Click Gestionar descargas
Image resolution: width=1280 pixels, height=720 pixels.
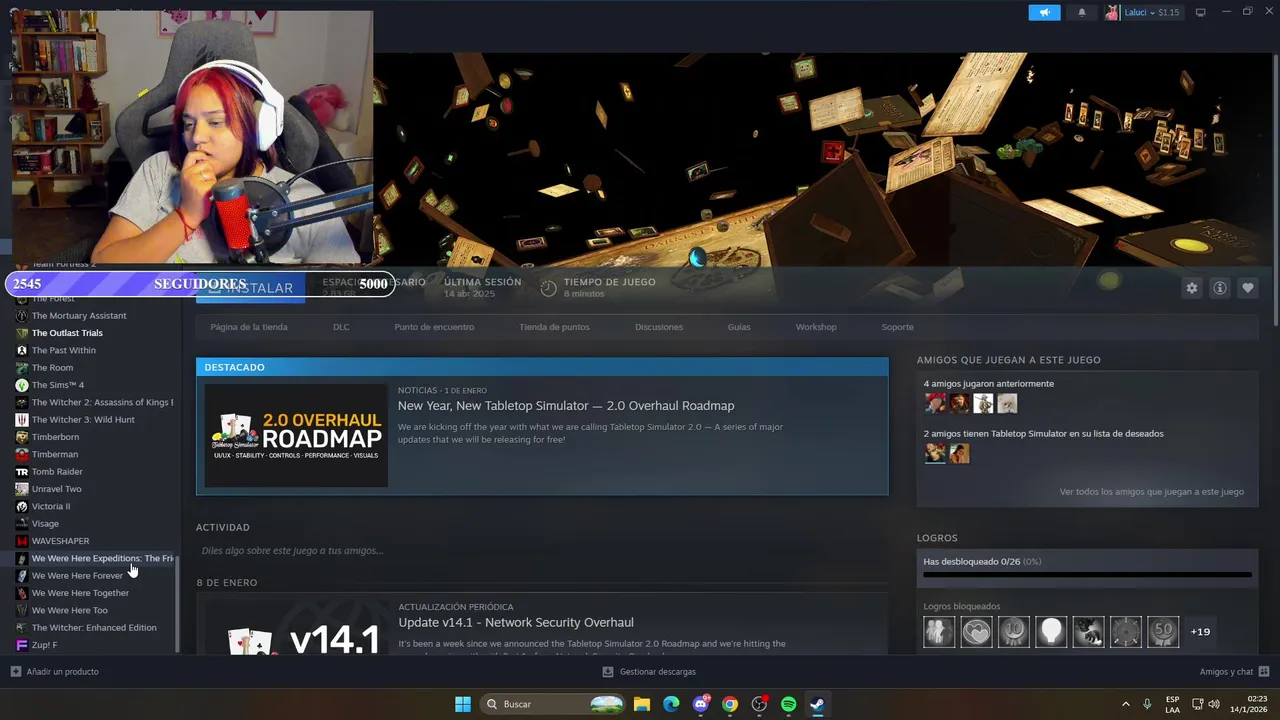pos(649,672)
